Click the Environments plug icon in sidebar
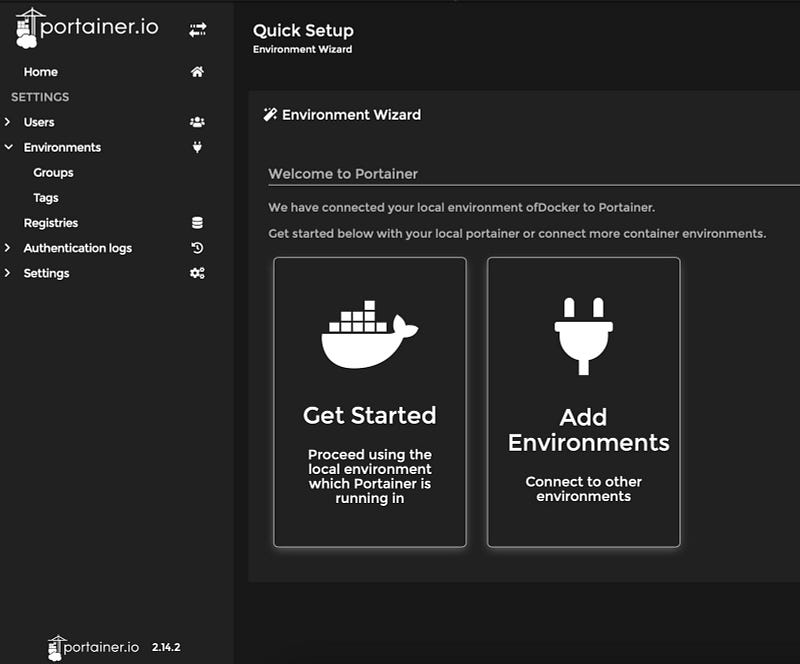Screen dimensions: 800x664 coord(197,147)
